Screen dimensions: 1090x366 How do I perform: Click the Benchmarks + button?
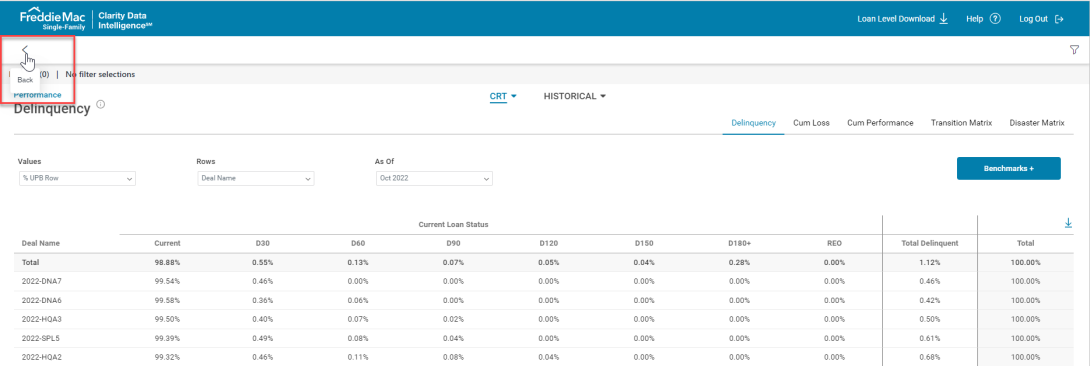coord(1009,169)
